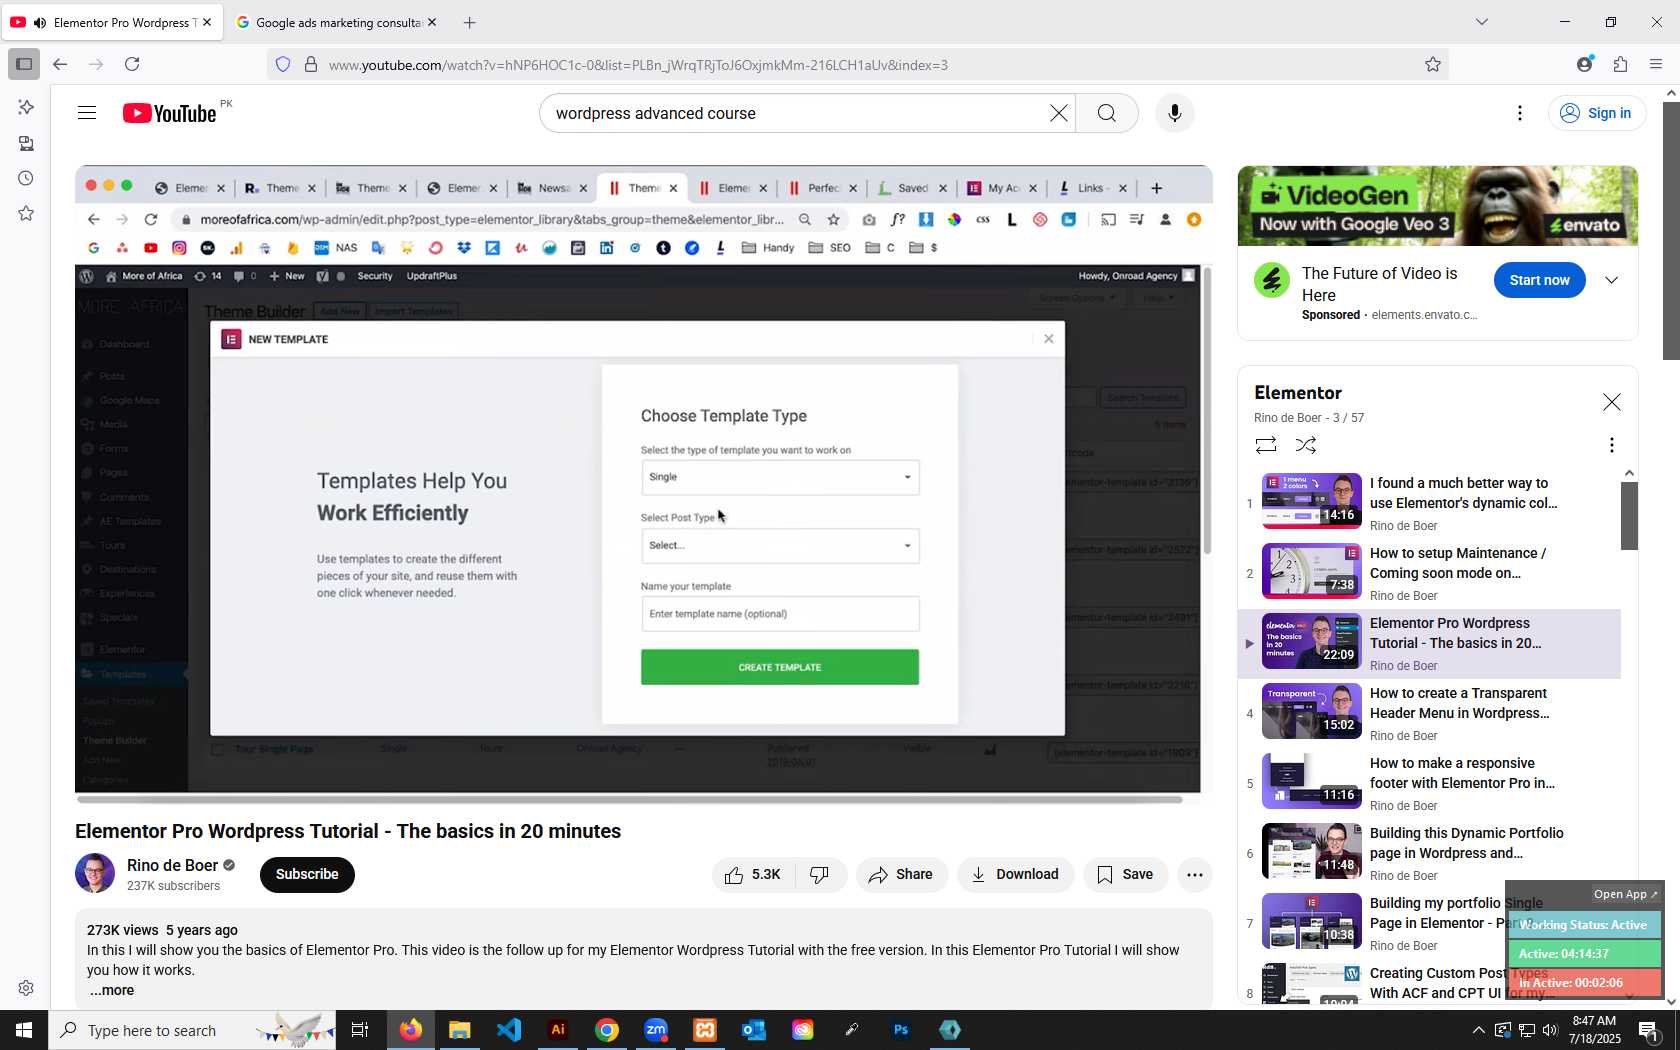Open more actions ellipsis under video
The image size is (1680, 1050).
click(1194, 875)
